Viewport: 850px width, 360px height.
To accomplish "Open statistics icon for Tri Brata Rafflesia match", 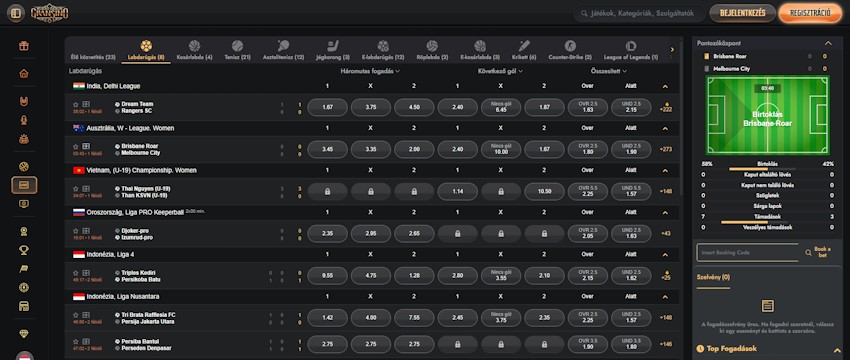I will (86, 315).
